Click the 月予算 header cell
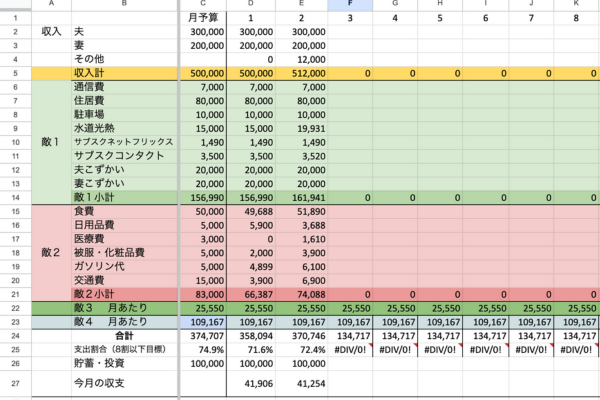 [x=203, y=18]
